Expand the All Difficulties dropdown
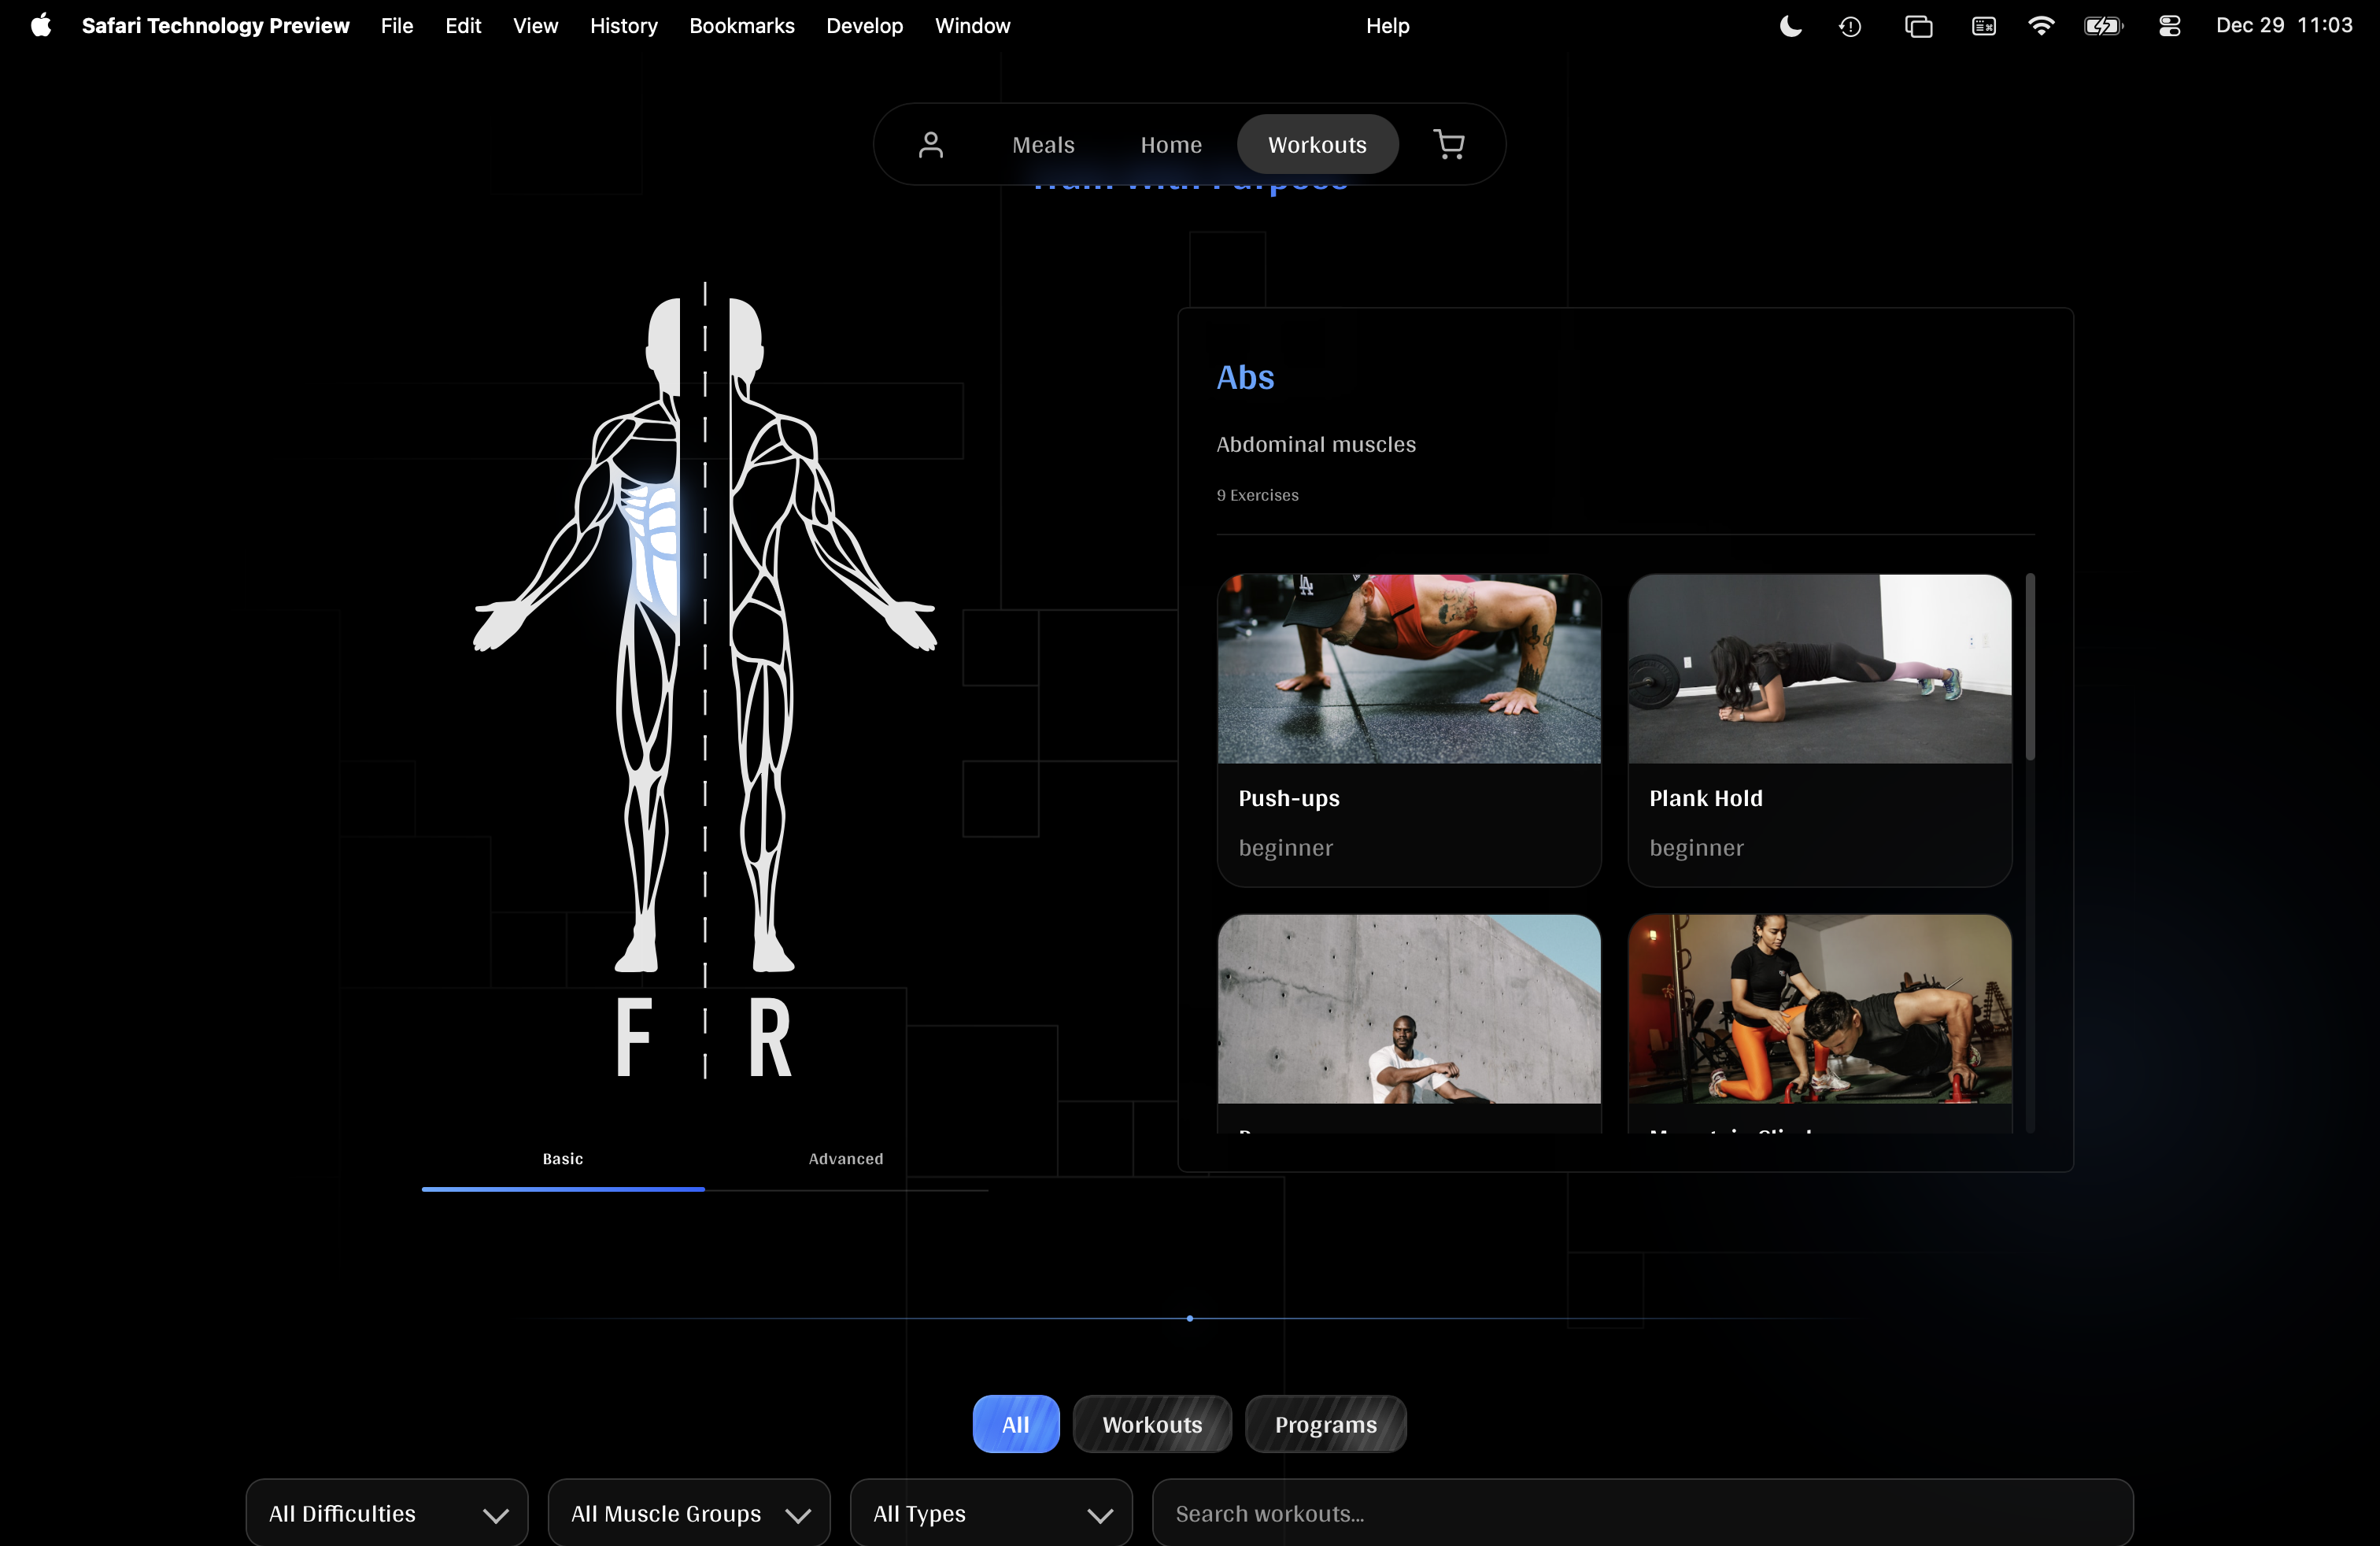This screenshot has height=1546, width=2380. [386, 1513]
